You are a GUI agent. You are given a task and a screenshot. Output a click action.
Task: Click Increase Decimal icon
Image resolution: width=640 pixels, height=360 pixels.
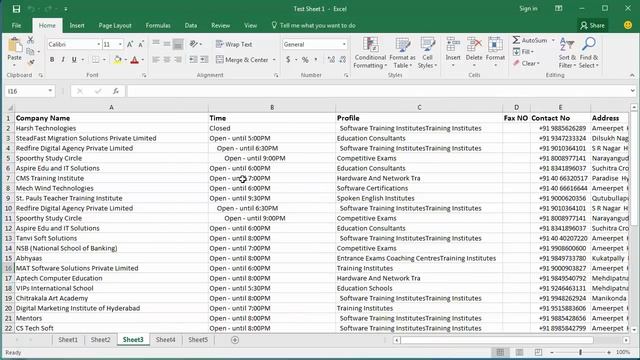tap(331, 60)
